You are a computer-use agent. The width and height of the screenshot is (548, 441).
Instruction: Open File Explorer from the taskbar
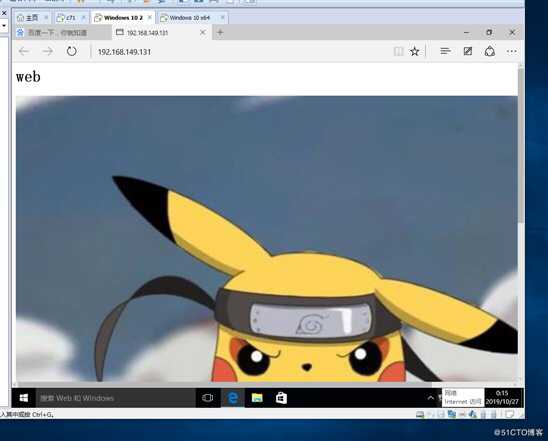coord(257,398)
